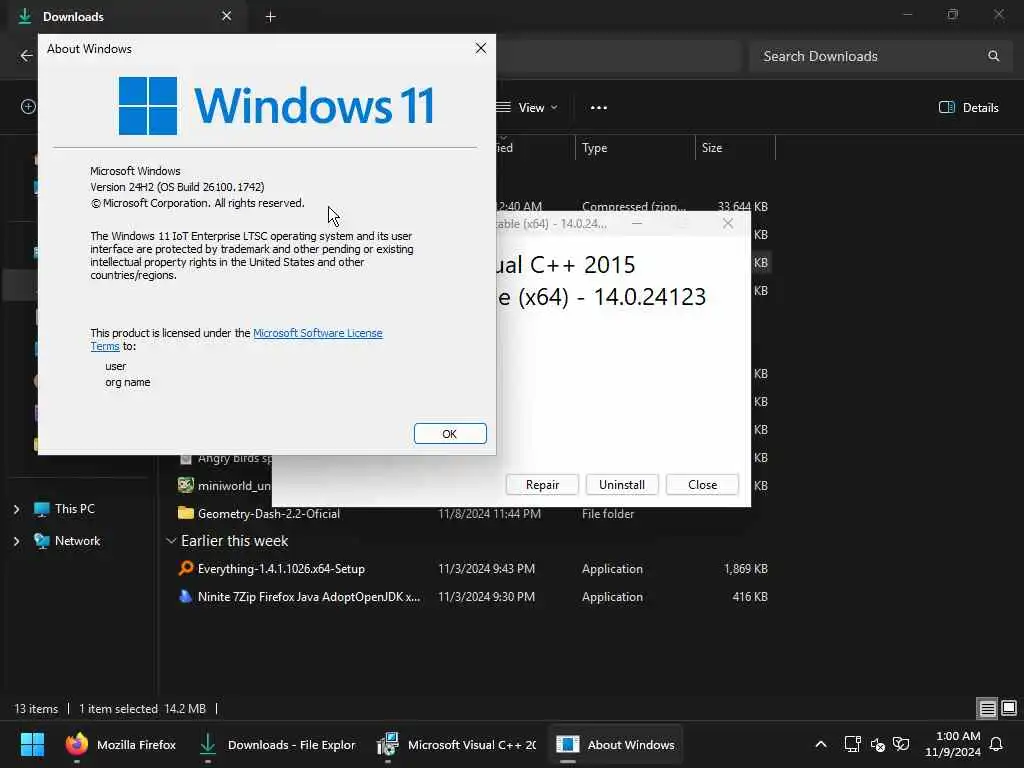The width and height of the screenshot is (1024, 768).
Task: Collapse the Earlier this week group
Action: (x=170, y=541)
